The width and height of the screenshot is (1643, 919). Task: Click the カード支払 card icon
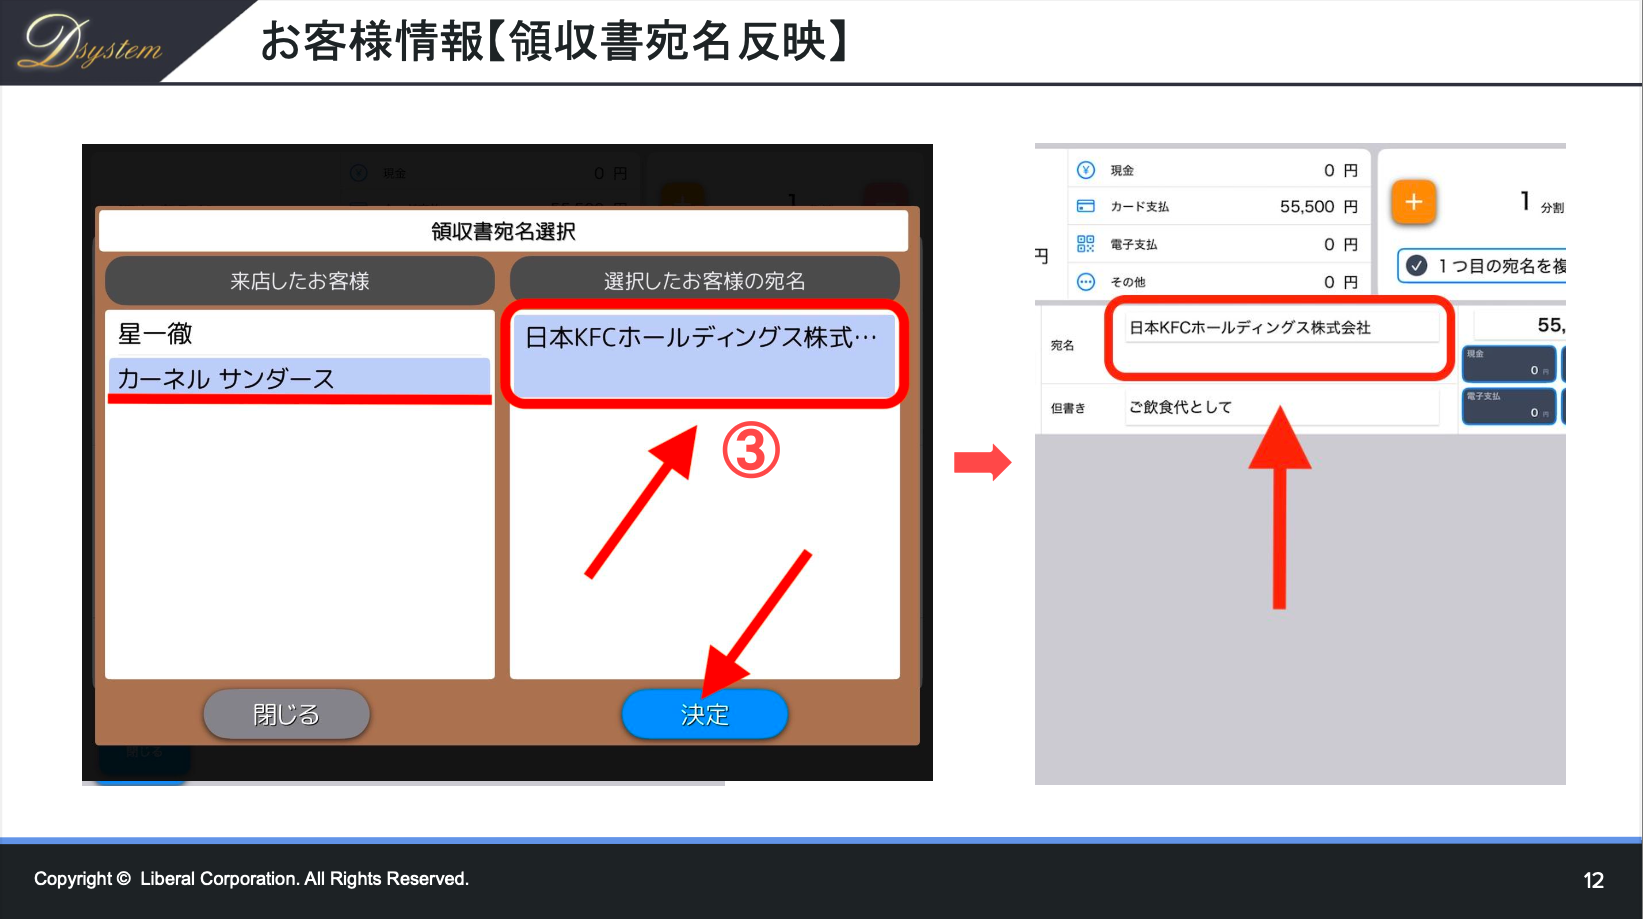click(x=1086, y=206)
